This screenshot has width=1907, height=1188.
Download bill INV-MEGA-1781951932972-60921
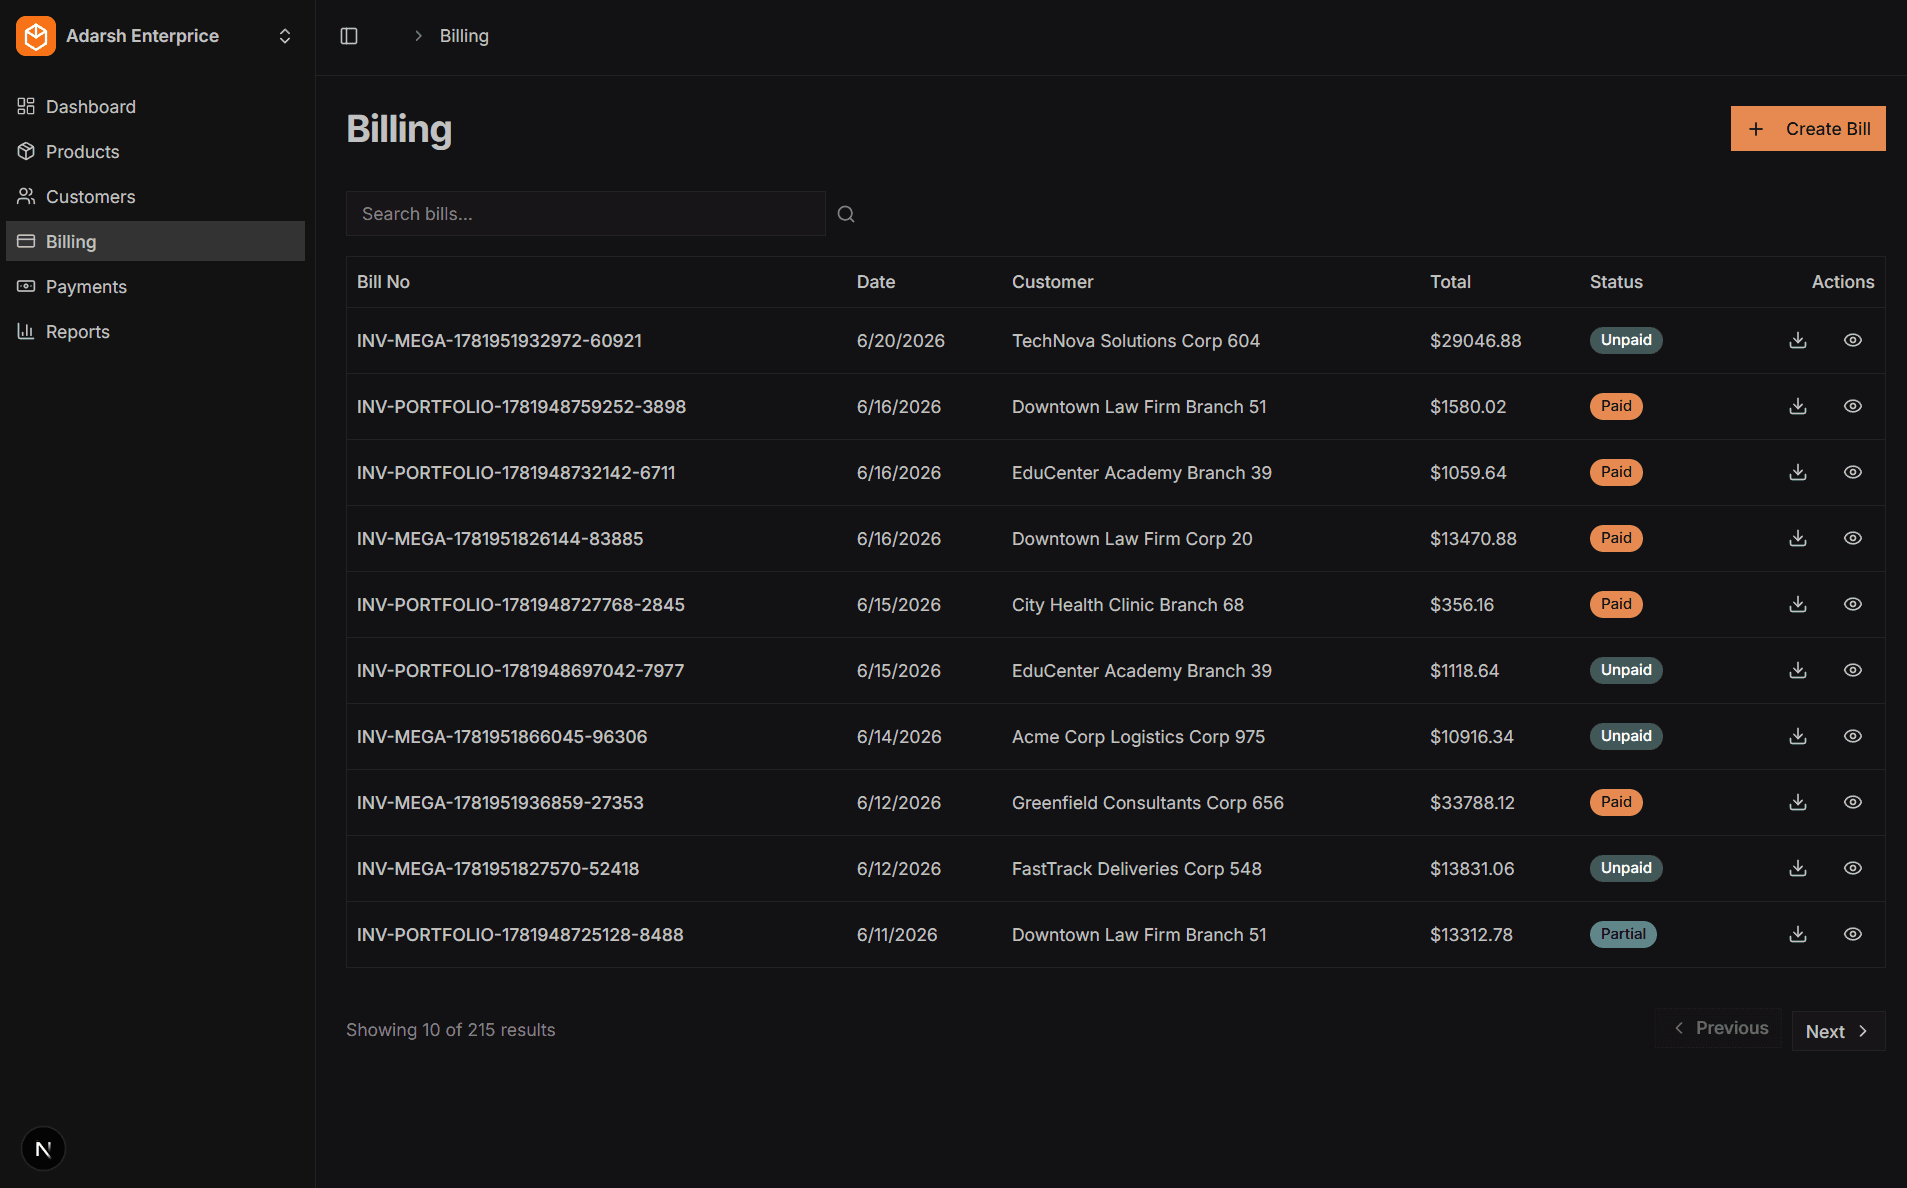pos(1798,340)
